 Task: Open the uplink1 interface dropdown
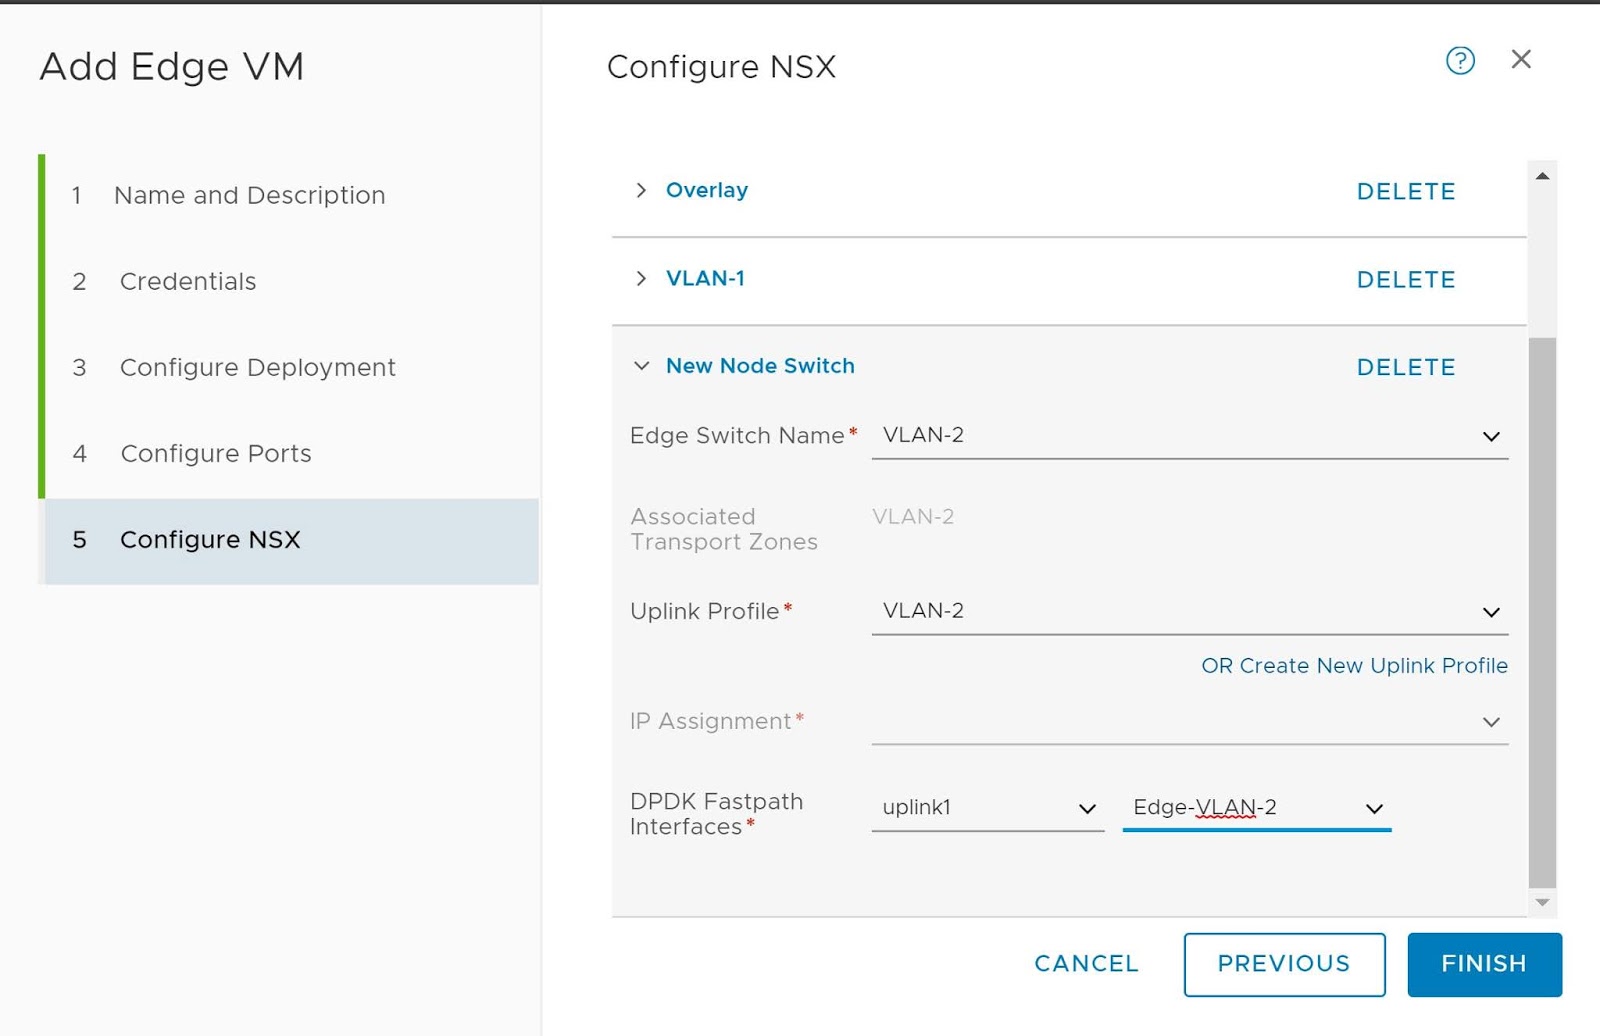pyautogui.click(x=987, y=808)
